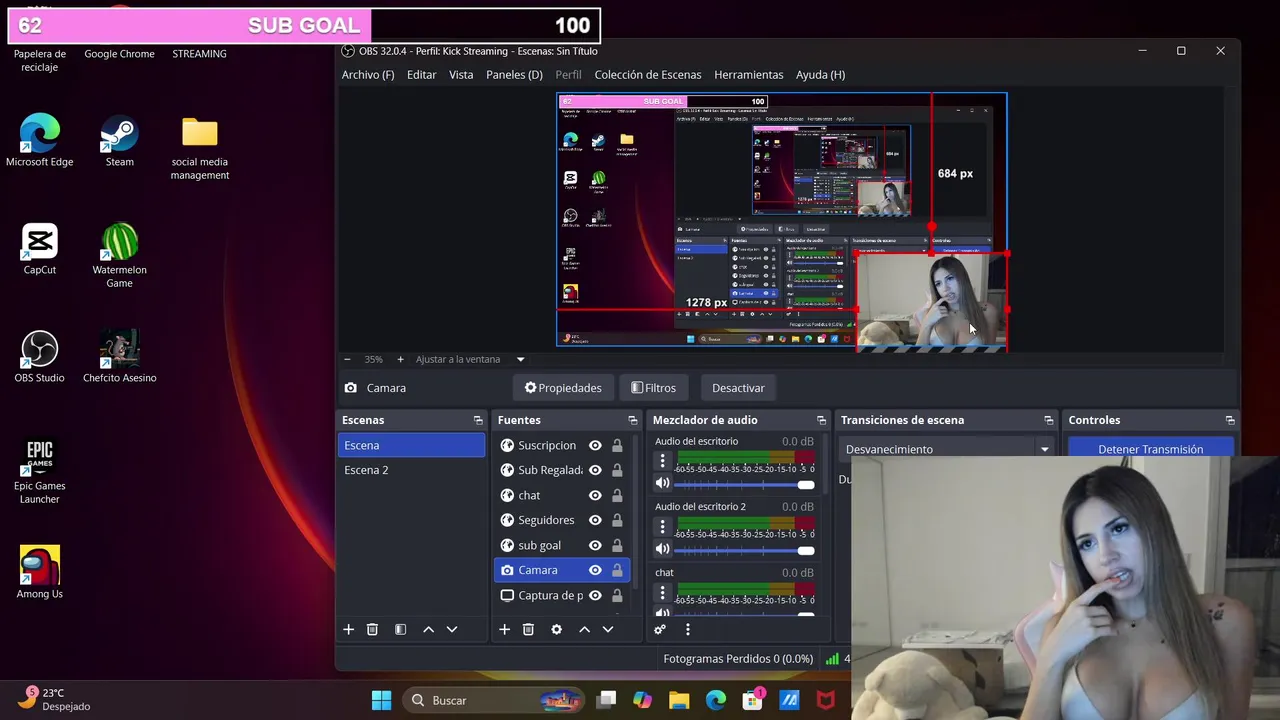
Task: Open File Explorer from the taskbar
Action: coord(679,700)
